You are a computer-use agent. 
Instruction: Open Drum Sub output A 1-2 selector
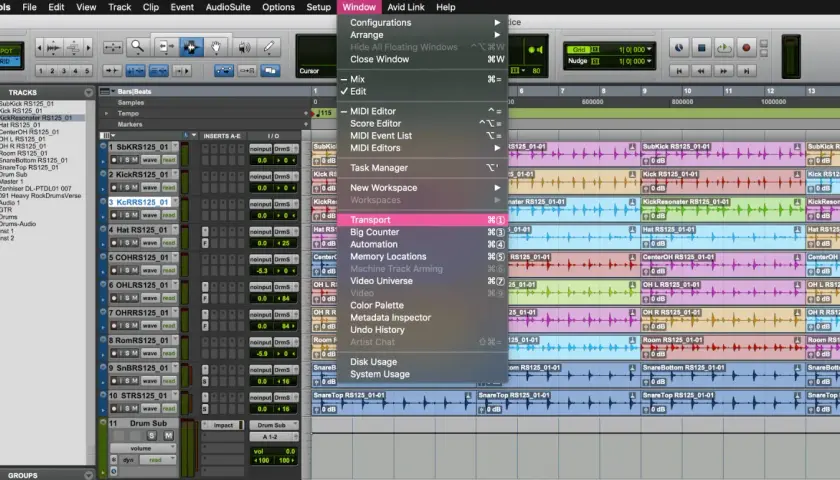click(x=273, y=437)
